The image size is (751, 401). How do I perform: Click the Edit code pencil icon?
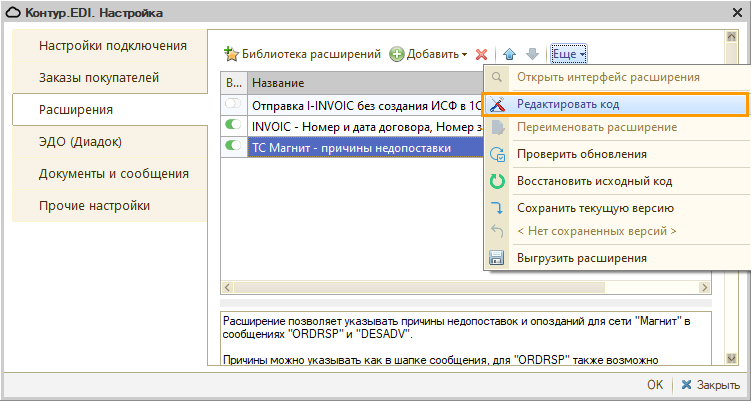497,103
